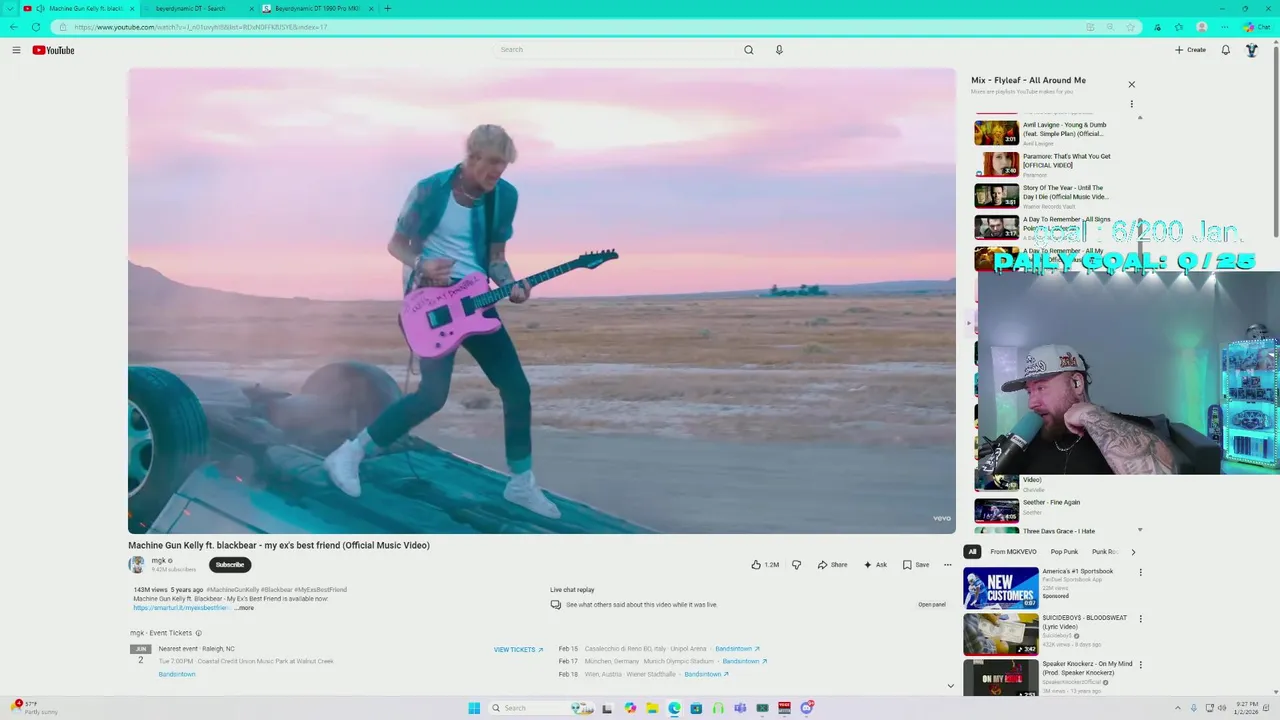
Task: Open YouTube notifications bell
Action: coord(1226,50)
